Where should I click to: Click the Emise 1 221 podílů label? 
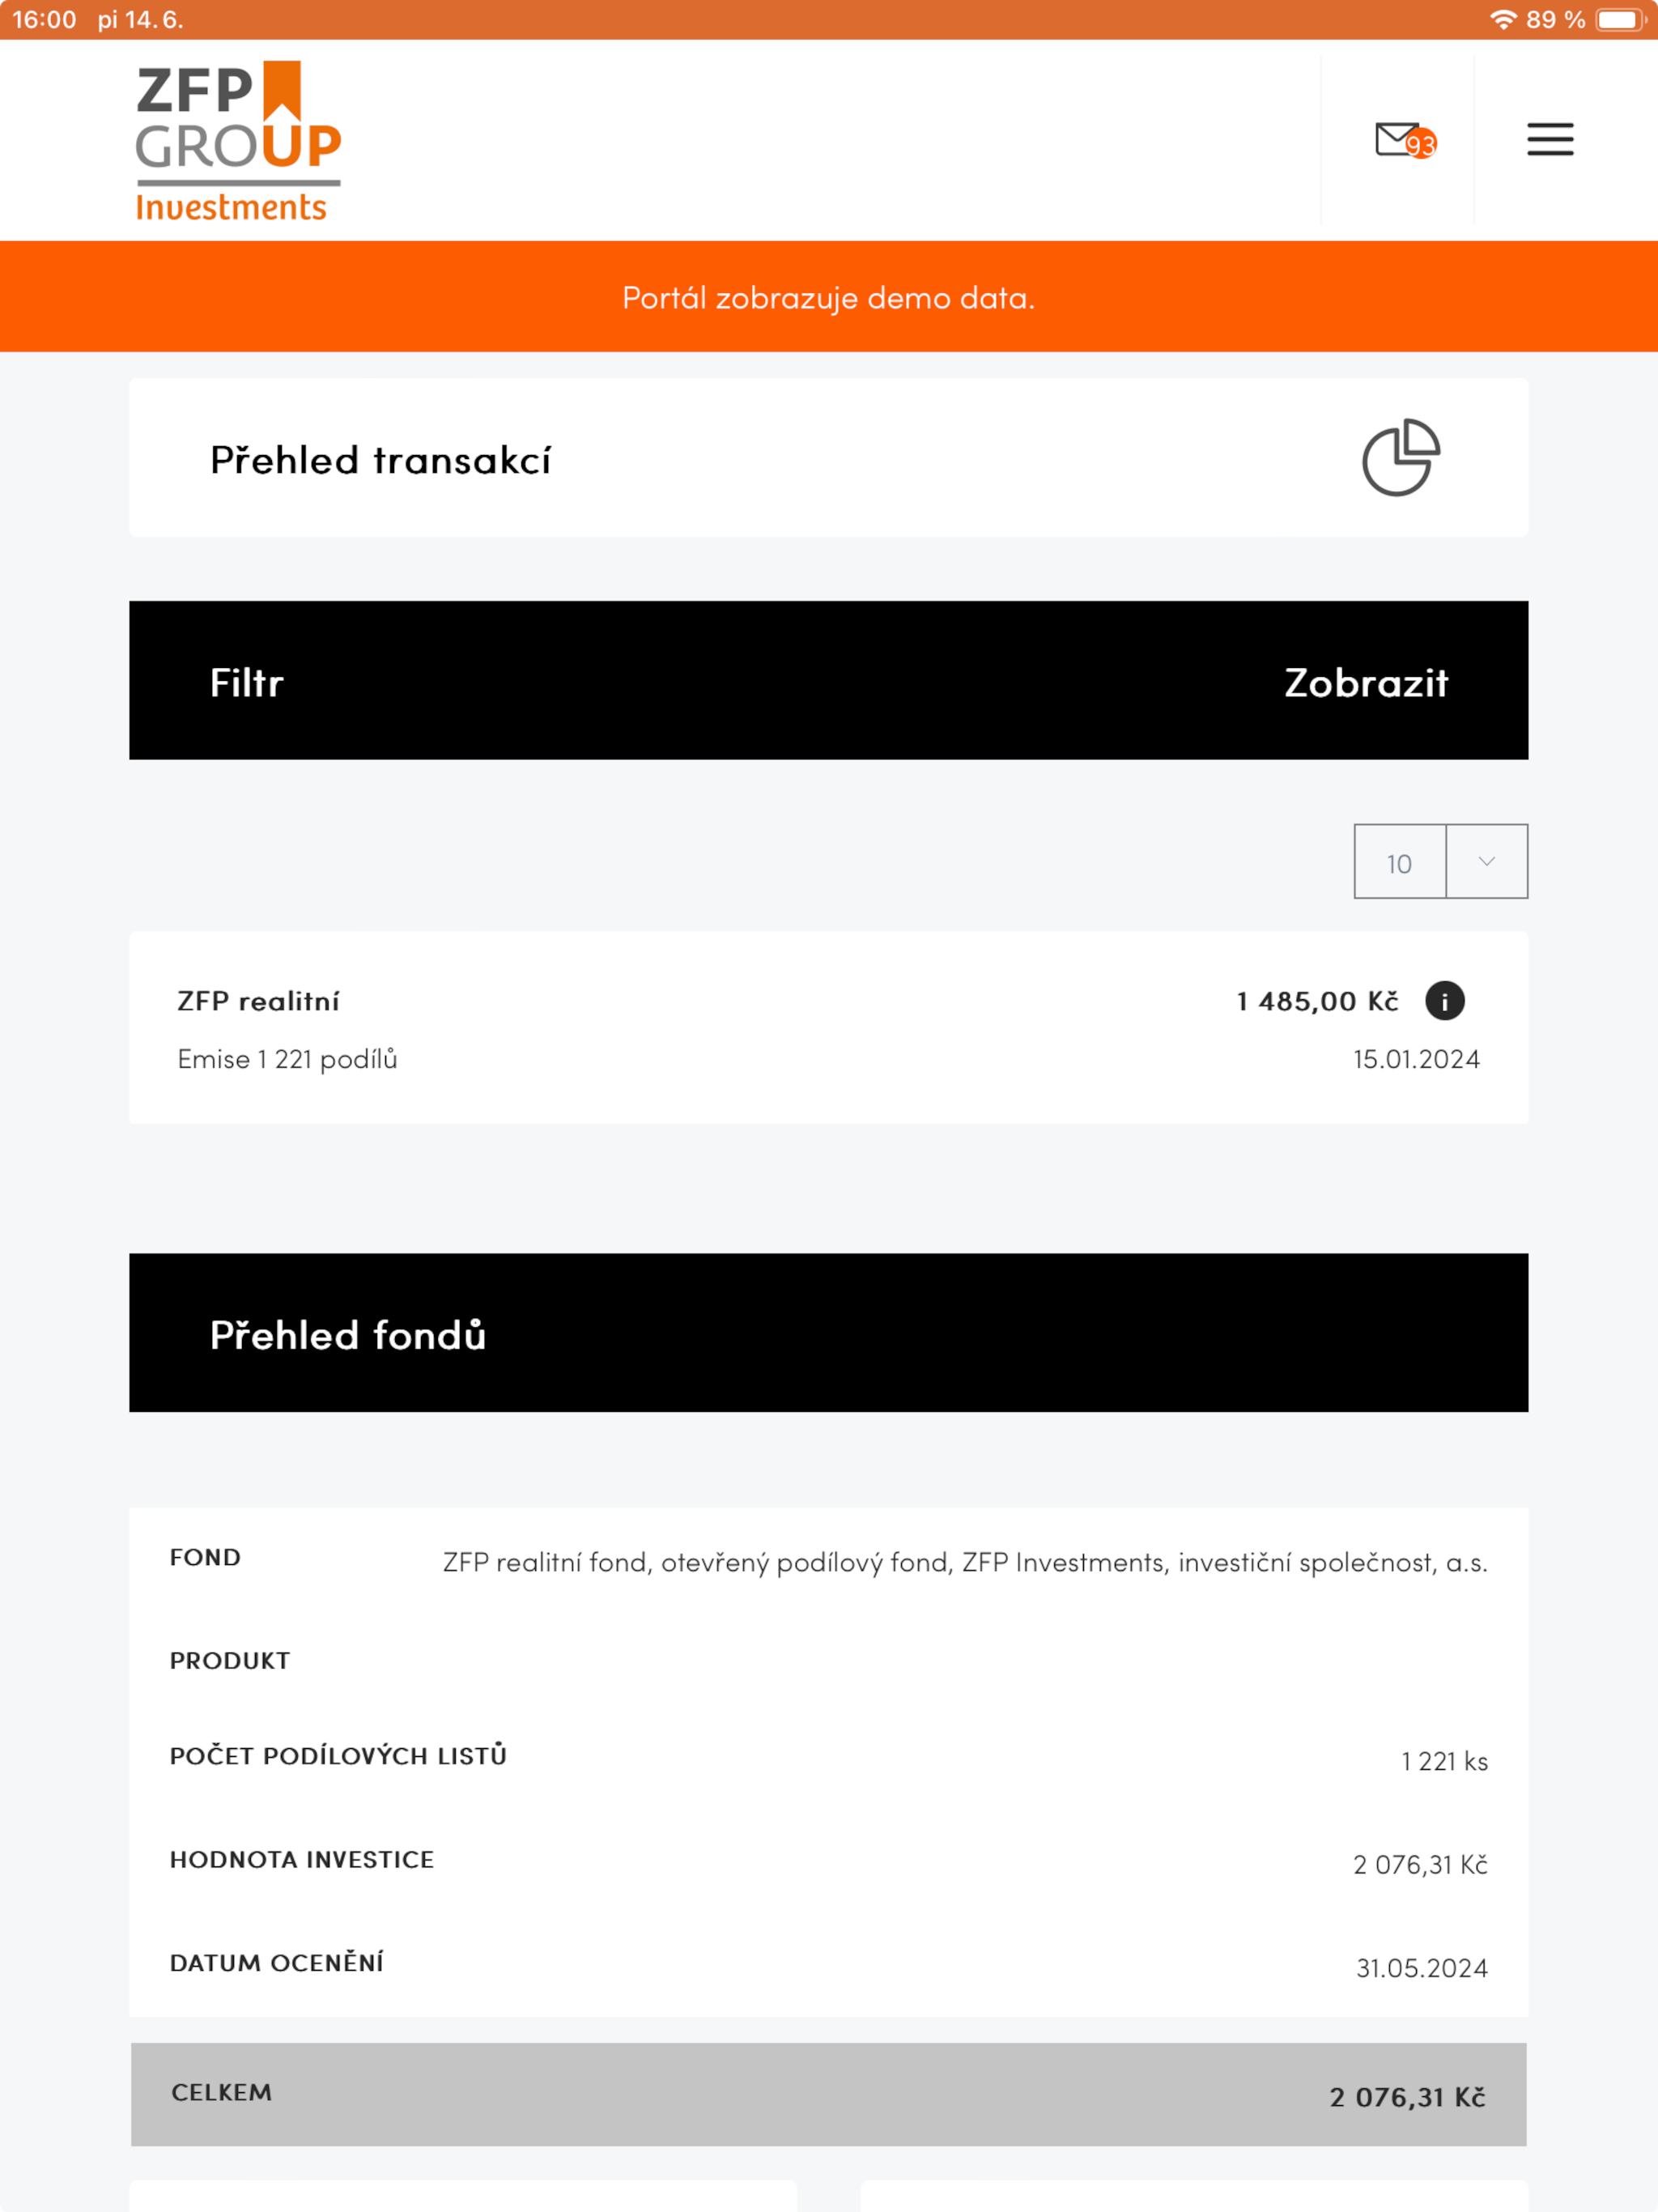pos(287,1059)
